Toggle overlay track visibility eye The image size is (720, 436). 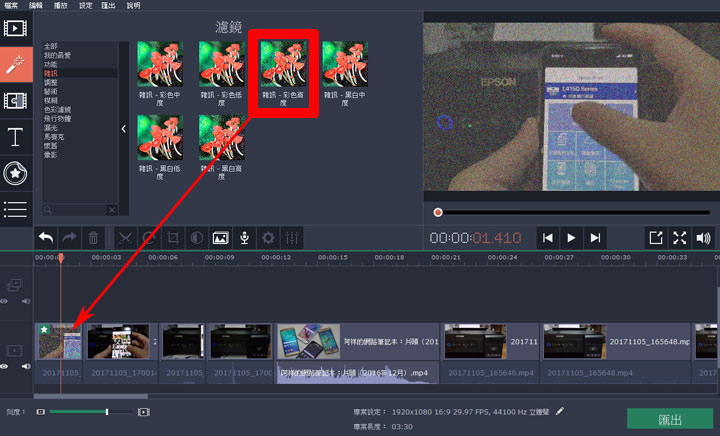[x=4, y=301]
